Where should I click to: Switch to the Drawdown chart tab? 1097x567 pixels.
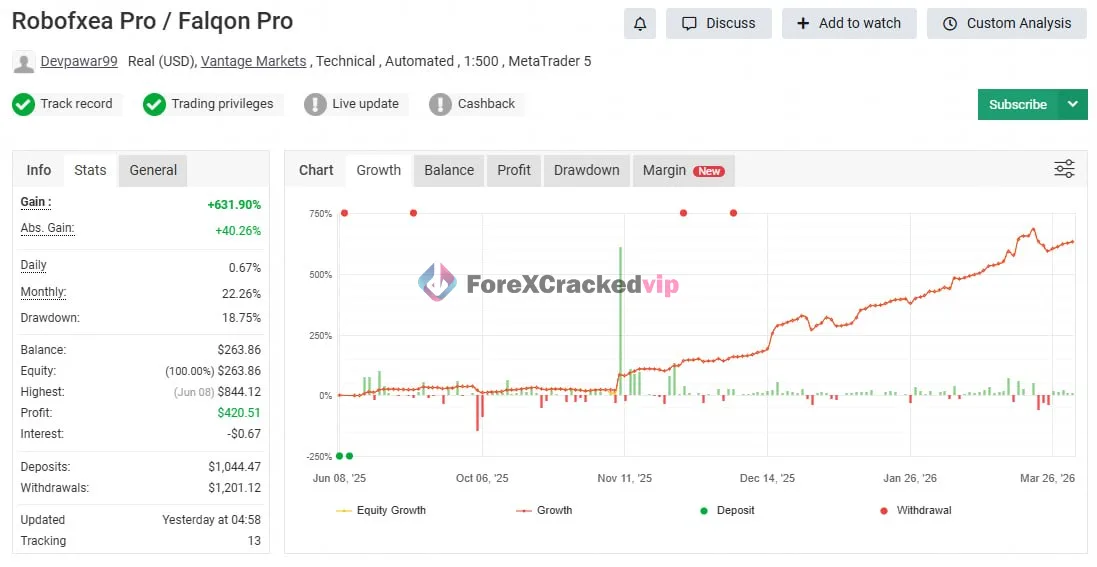(x=586, y=170)
